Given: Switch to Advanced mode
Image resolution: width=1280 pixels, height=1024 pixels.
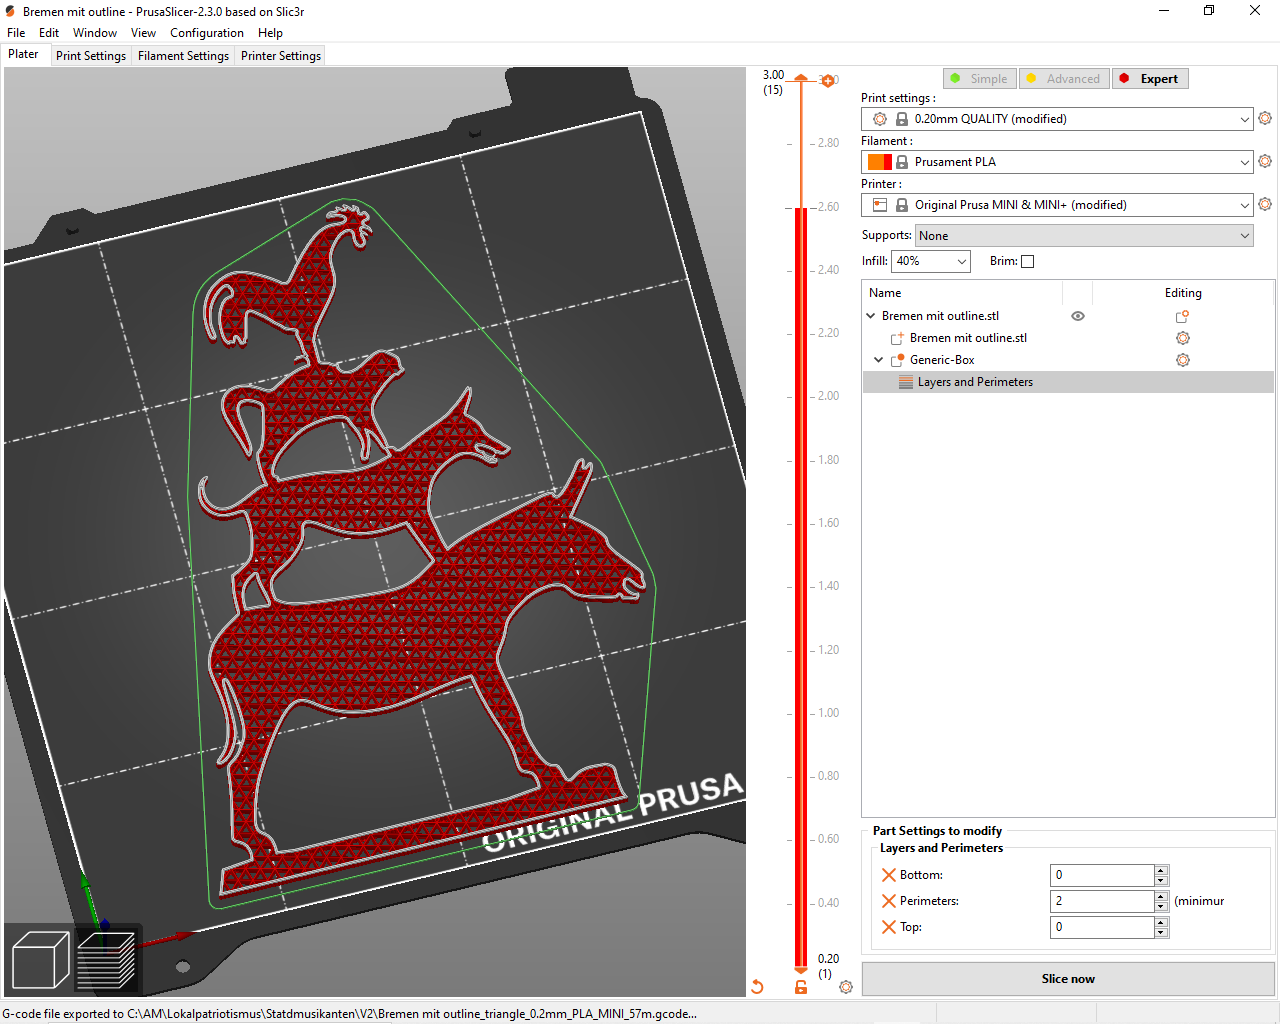Looking at the screenshot, I should point(1064,79).
